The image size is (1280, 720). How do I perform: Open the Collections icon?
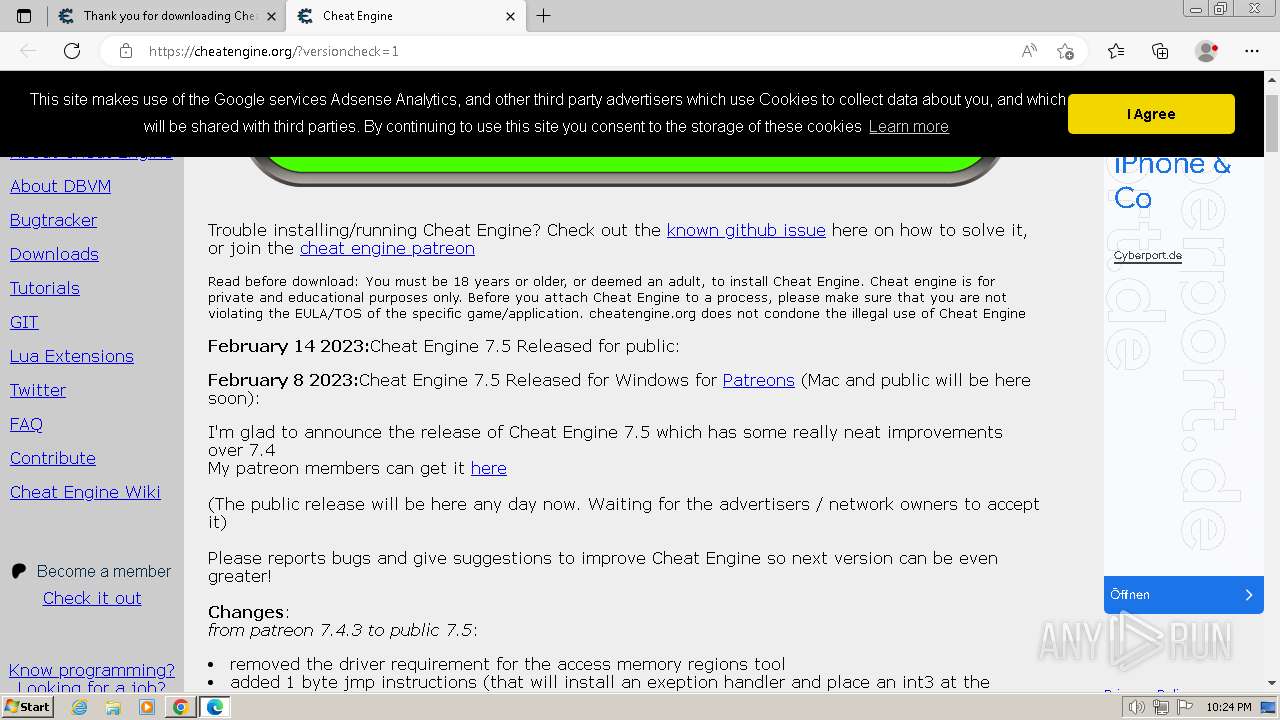[1160, 51]
